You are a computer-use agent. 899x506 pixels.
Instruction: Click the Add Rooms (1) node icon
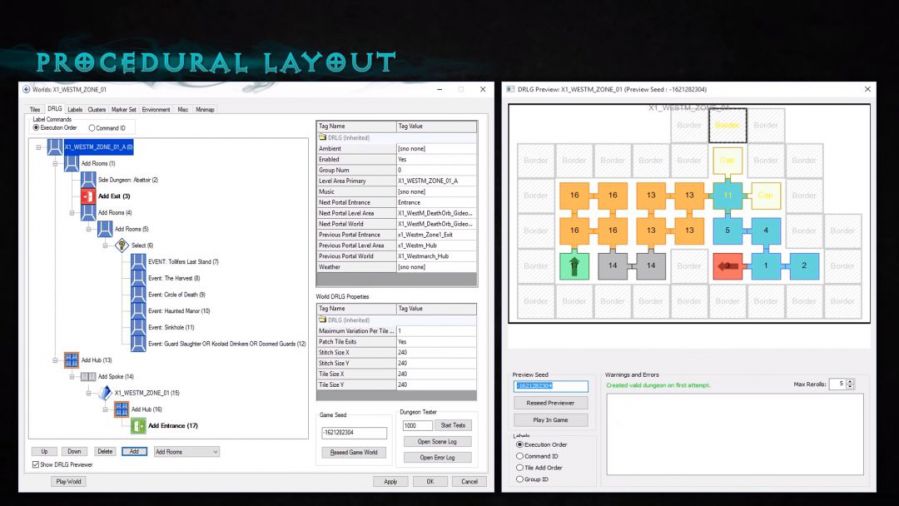[x=72, y=163]
